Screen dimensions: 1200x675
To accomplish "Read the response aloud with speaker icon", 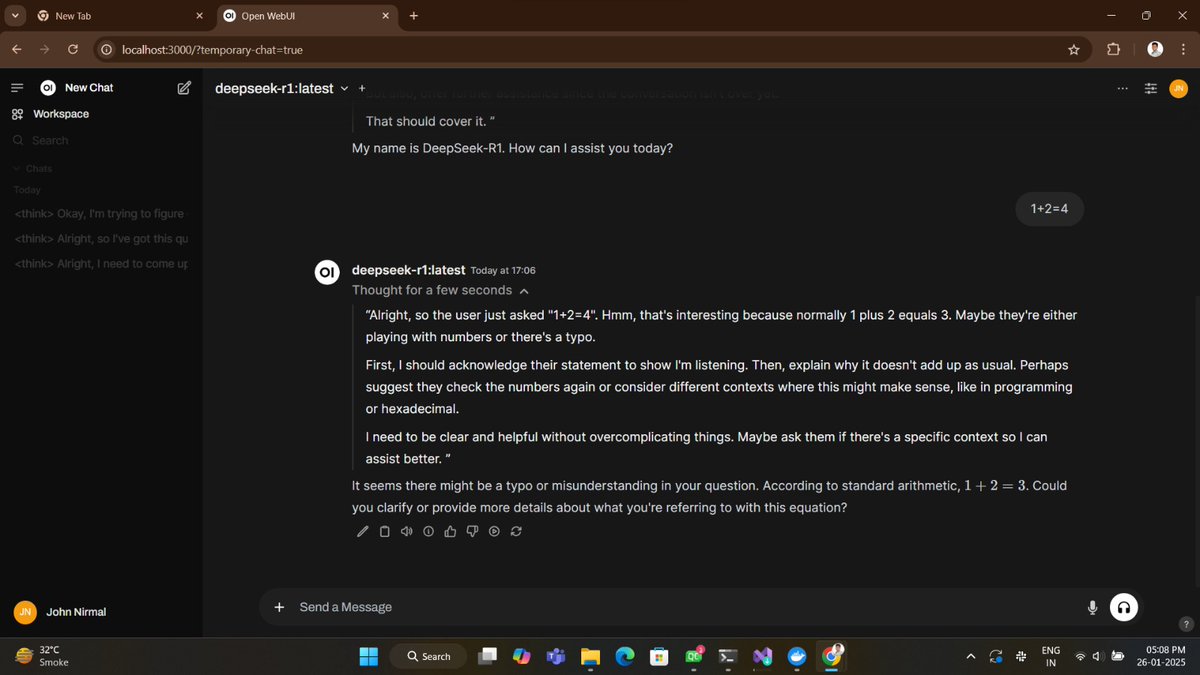I will (x=407, y=531).
